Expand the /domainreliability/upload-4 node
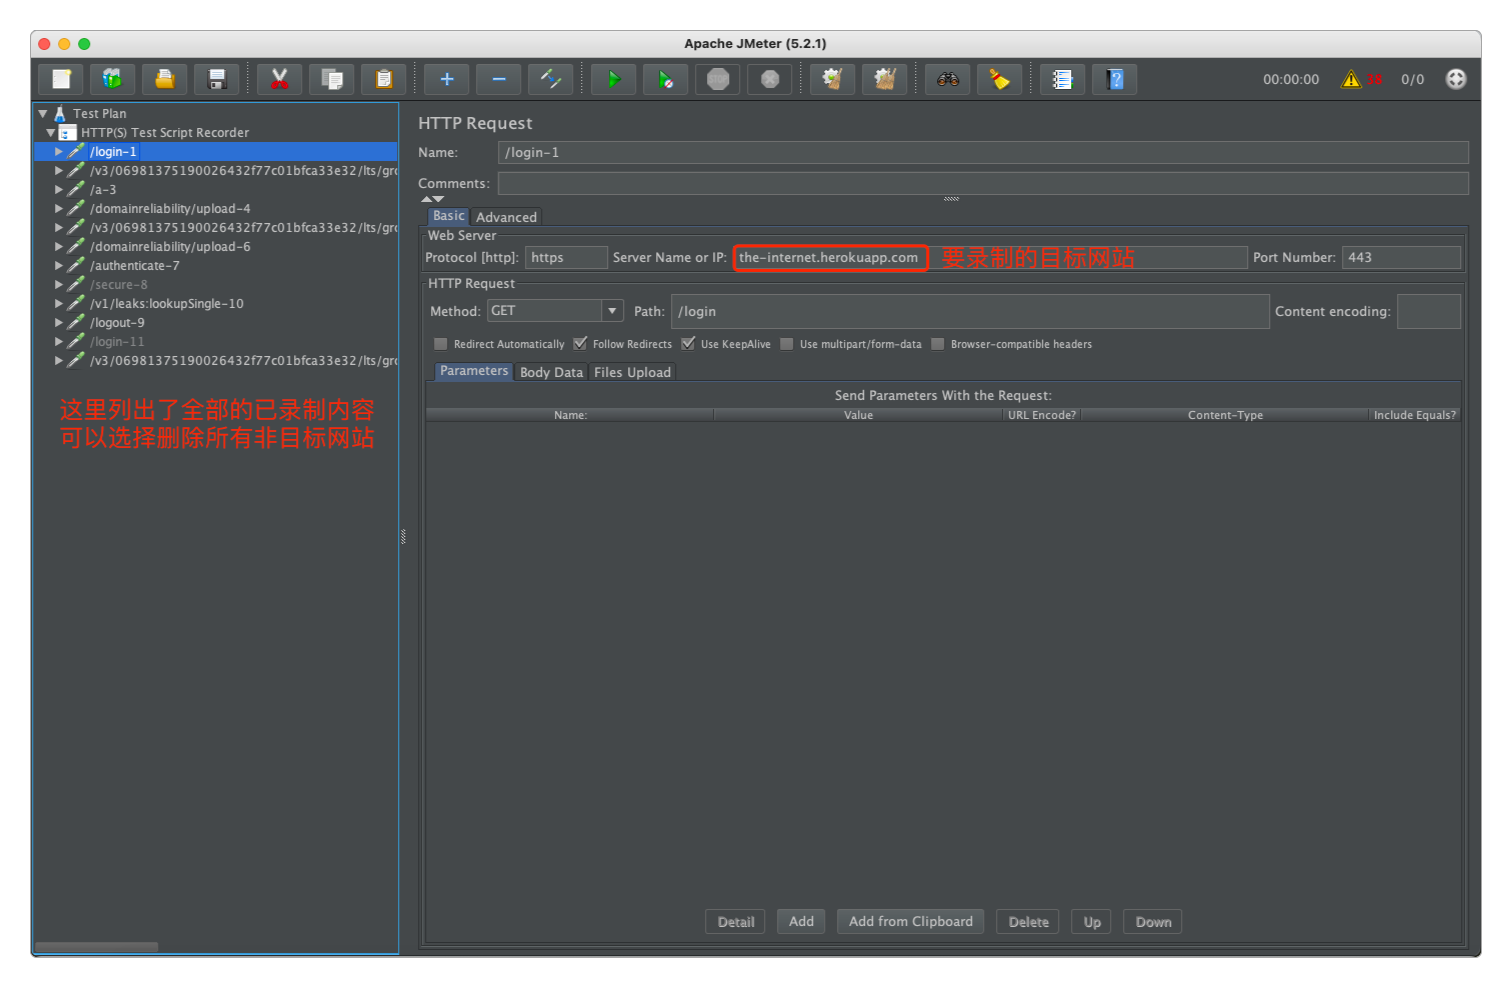This screenshot has height=988, width=1512. pos(59,209)
